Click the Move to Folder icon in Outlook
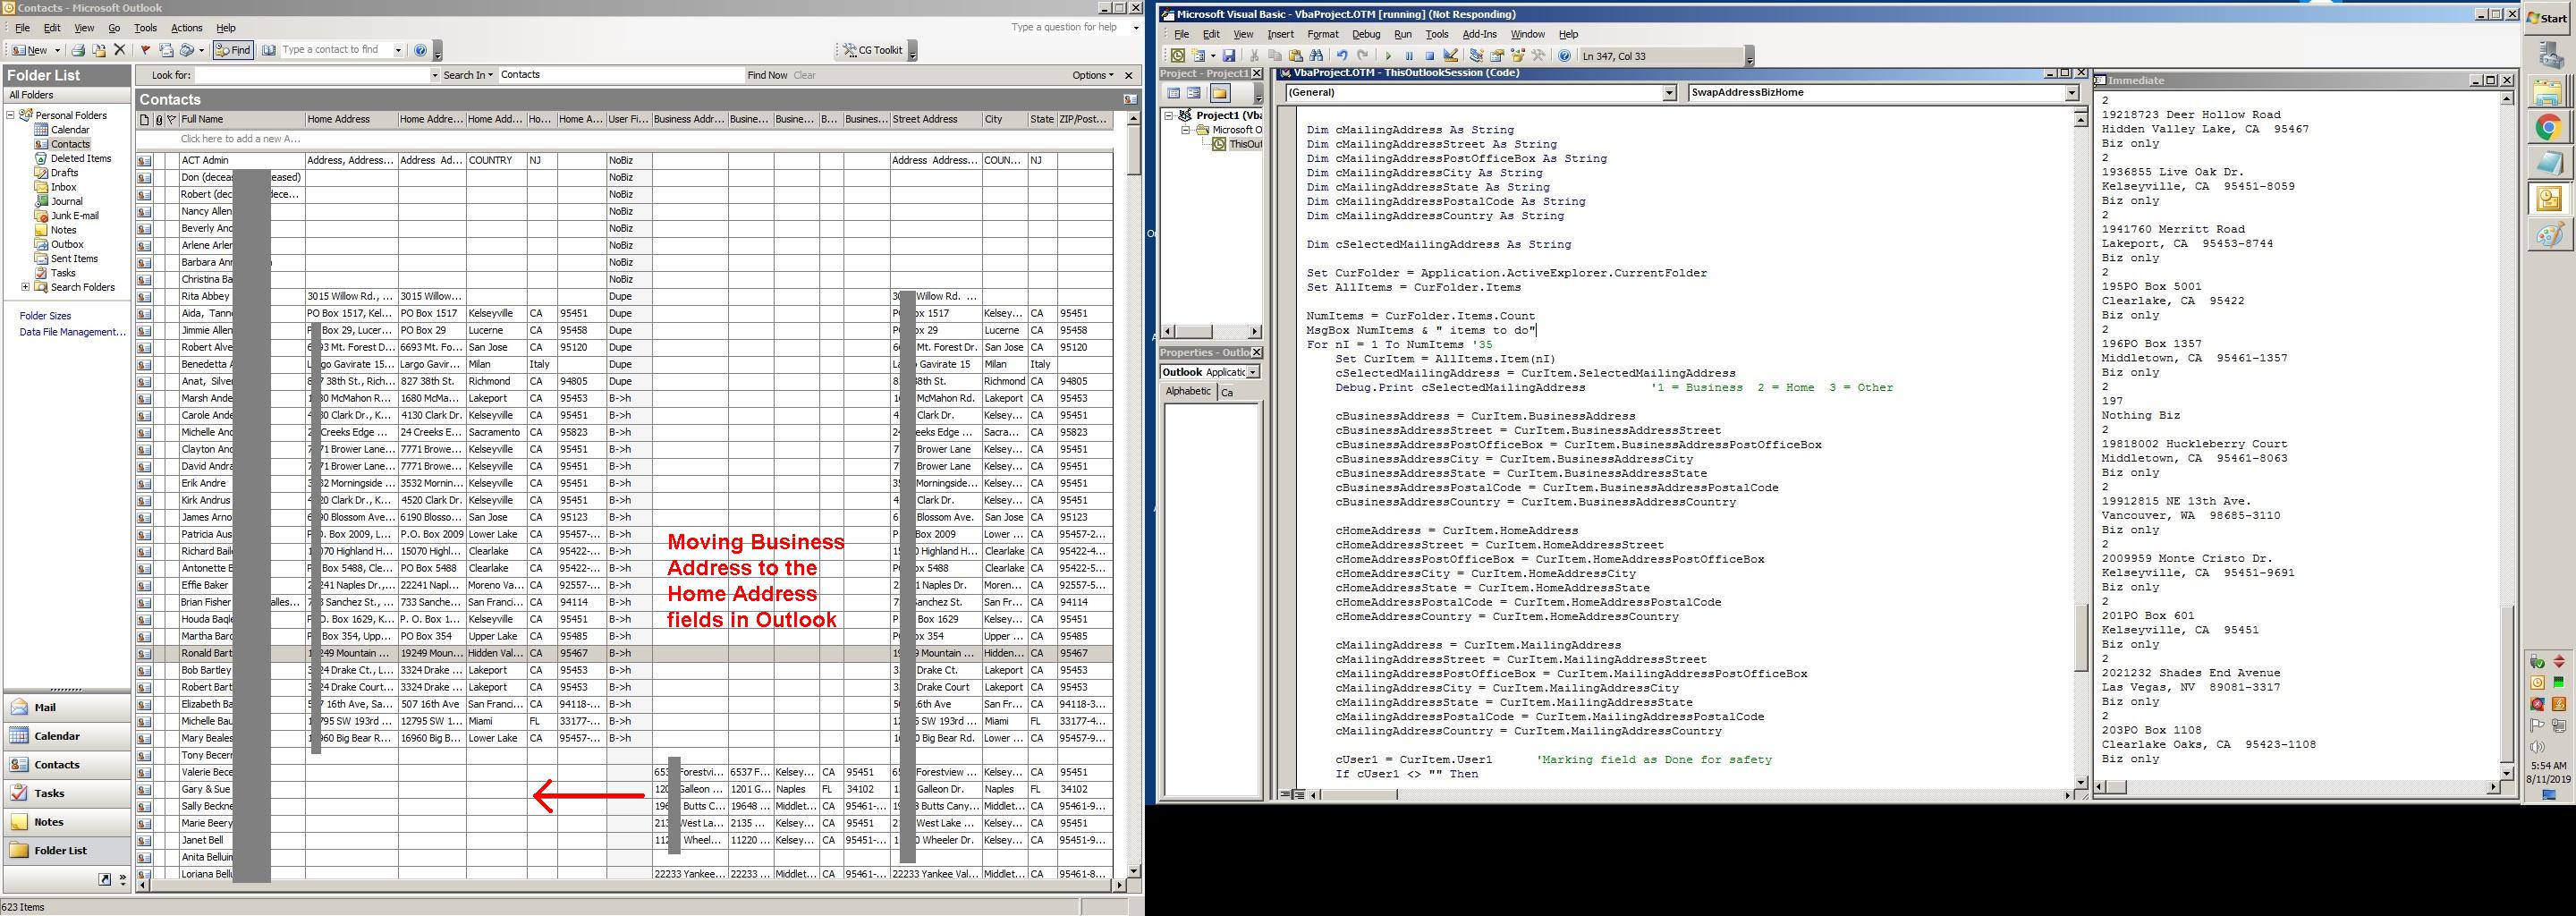The width and height of the screenshot is (2576, 916). [99, 50]
